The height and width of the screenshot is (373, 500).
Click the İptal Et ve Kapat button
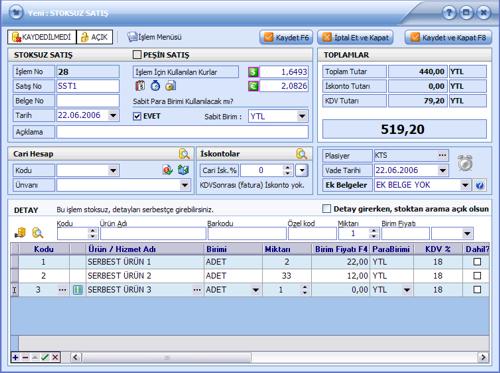coord(356,37)
